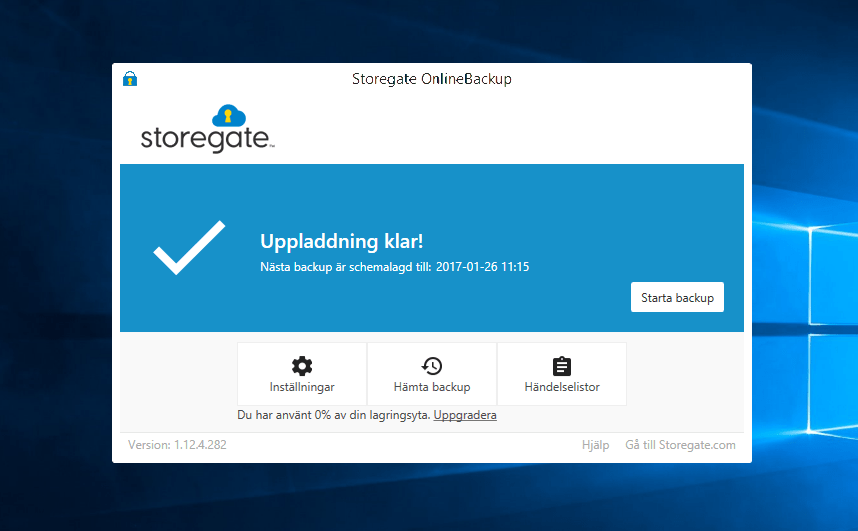
Task: Open the Inställningar label
Action: click(x=302, y=387)
